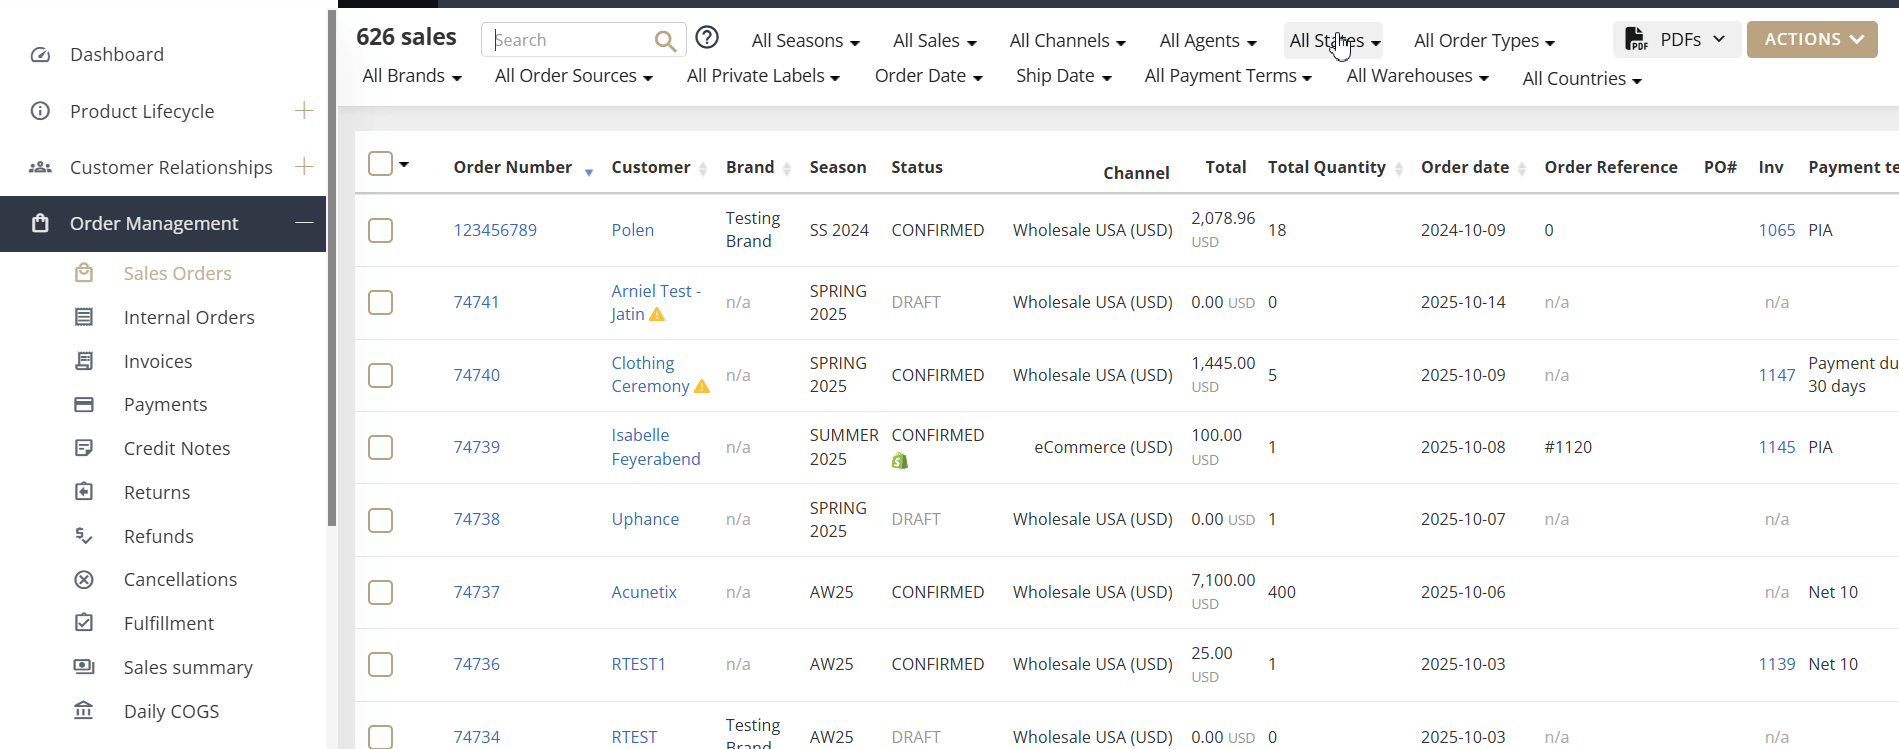Open order number 74737 link
Screen dimensions: 1899x749
coord(477,592)
